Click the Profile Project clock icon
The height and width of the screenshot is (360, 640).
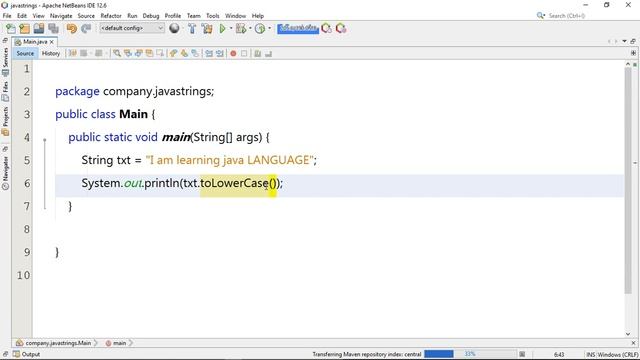coord(260,29)
